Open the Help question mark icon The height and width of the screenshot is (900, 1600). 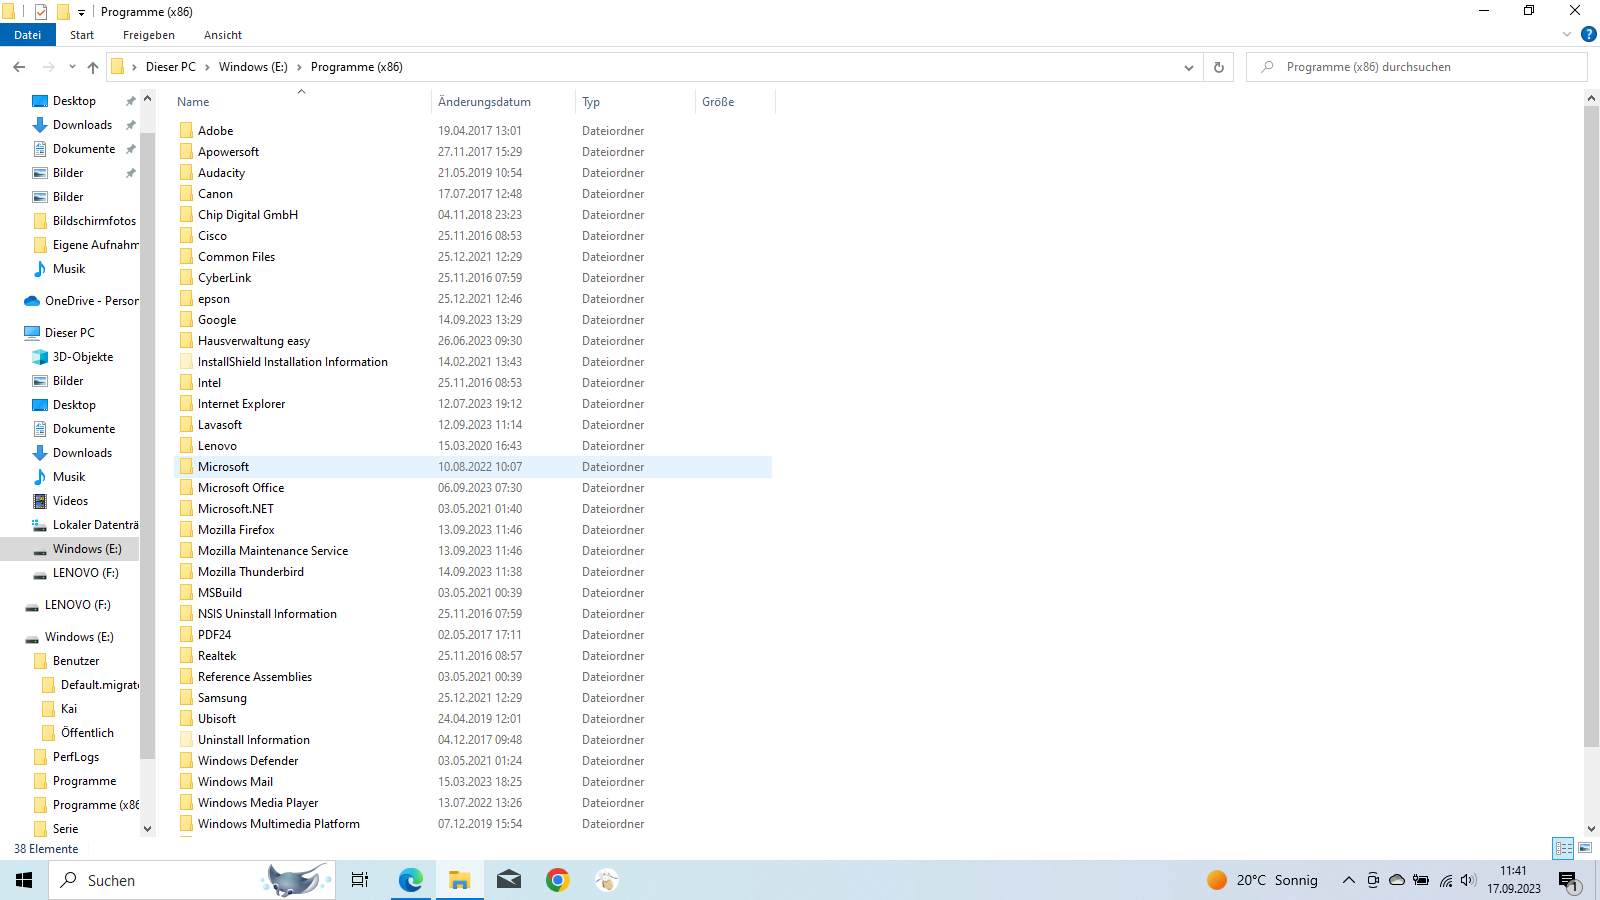click(x=1588, y=34)
